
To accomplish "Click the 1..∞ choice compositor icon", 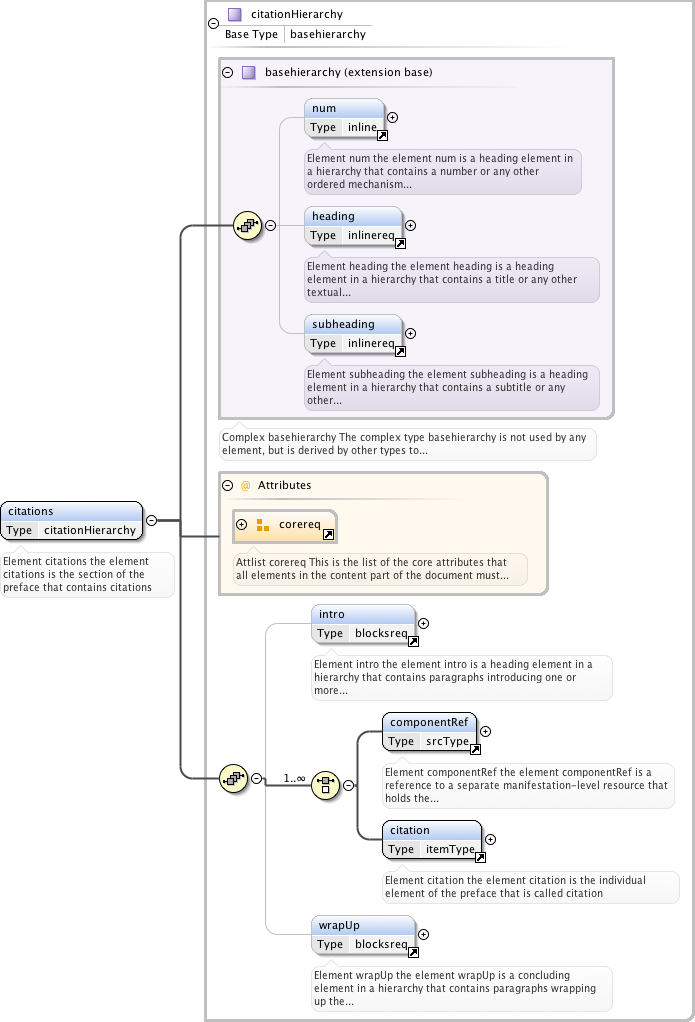I will point(325,785).
